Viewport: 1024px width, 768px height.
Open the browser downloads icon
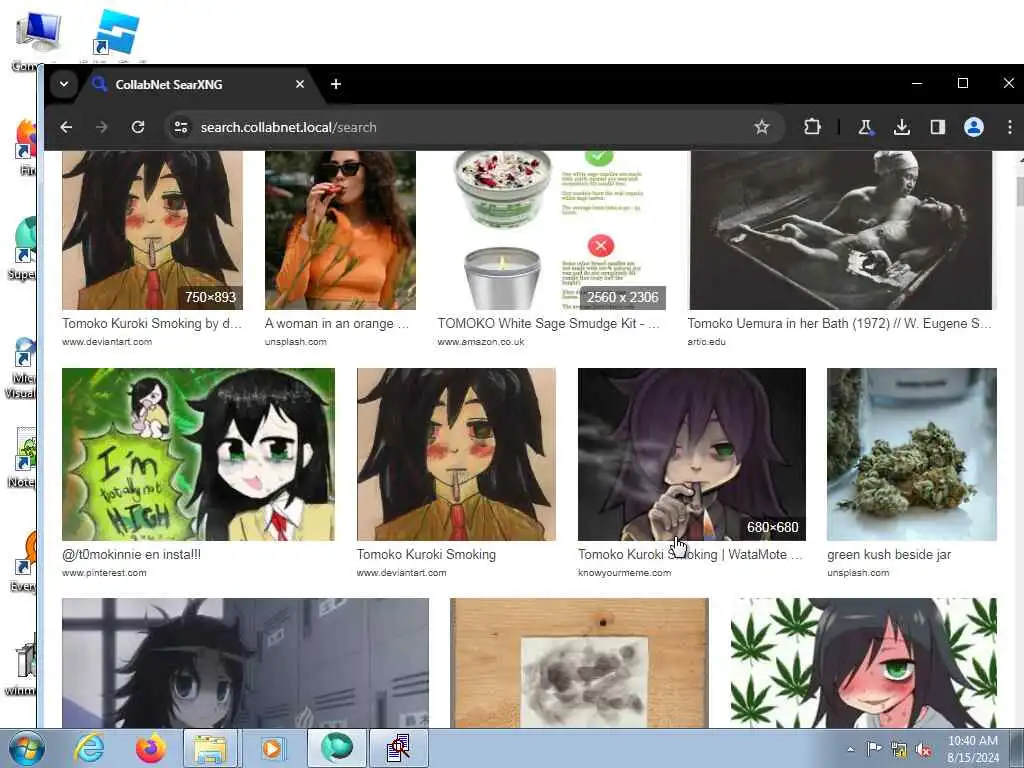tap(901, 127)
